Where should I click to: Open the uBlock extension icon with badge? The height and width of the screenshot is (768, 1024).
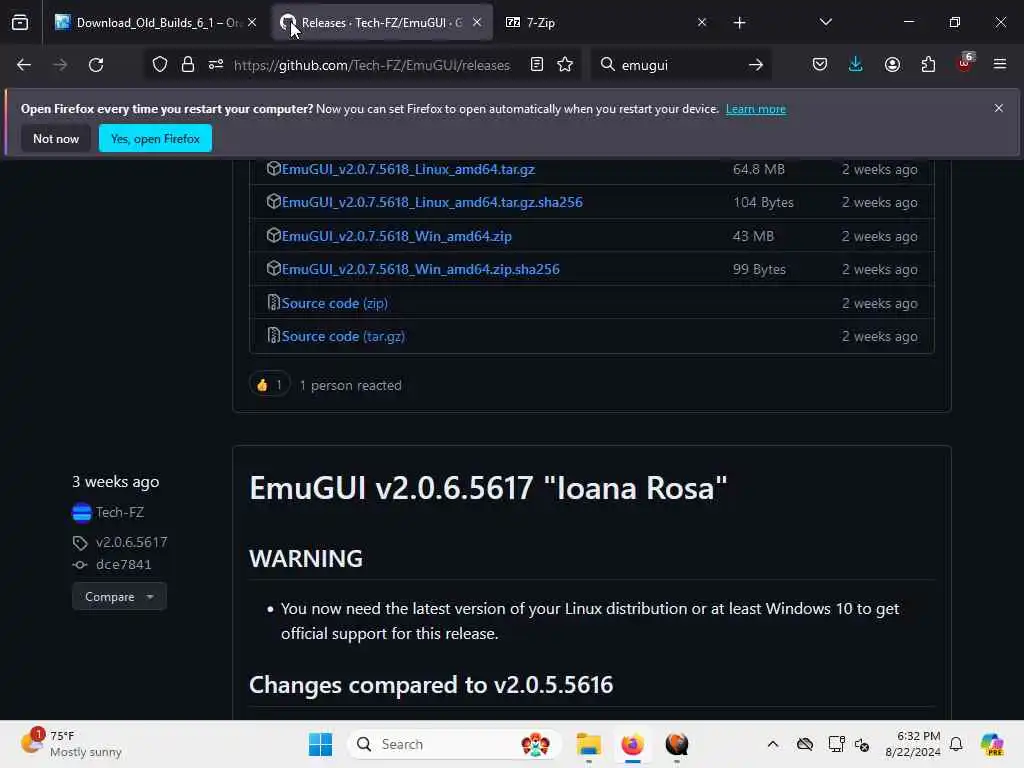965,63
